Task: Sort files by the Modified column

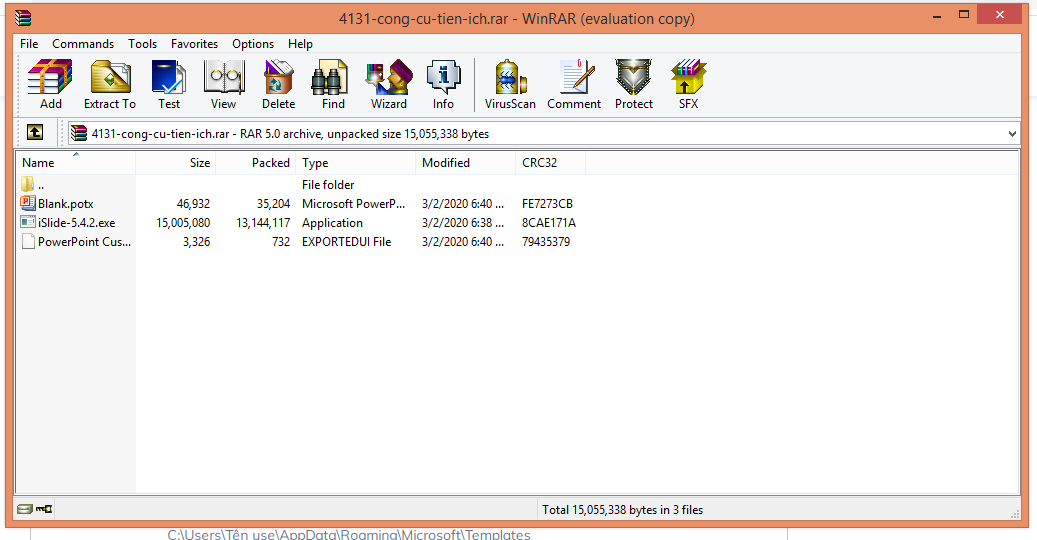Action: 466,163
